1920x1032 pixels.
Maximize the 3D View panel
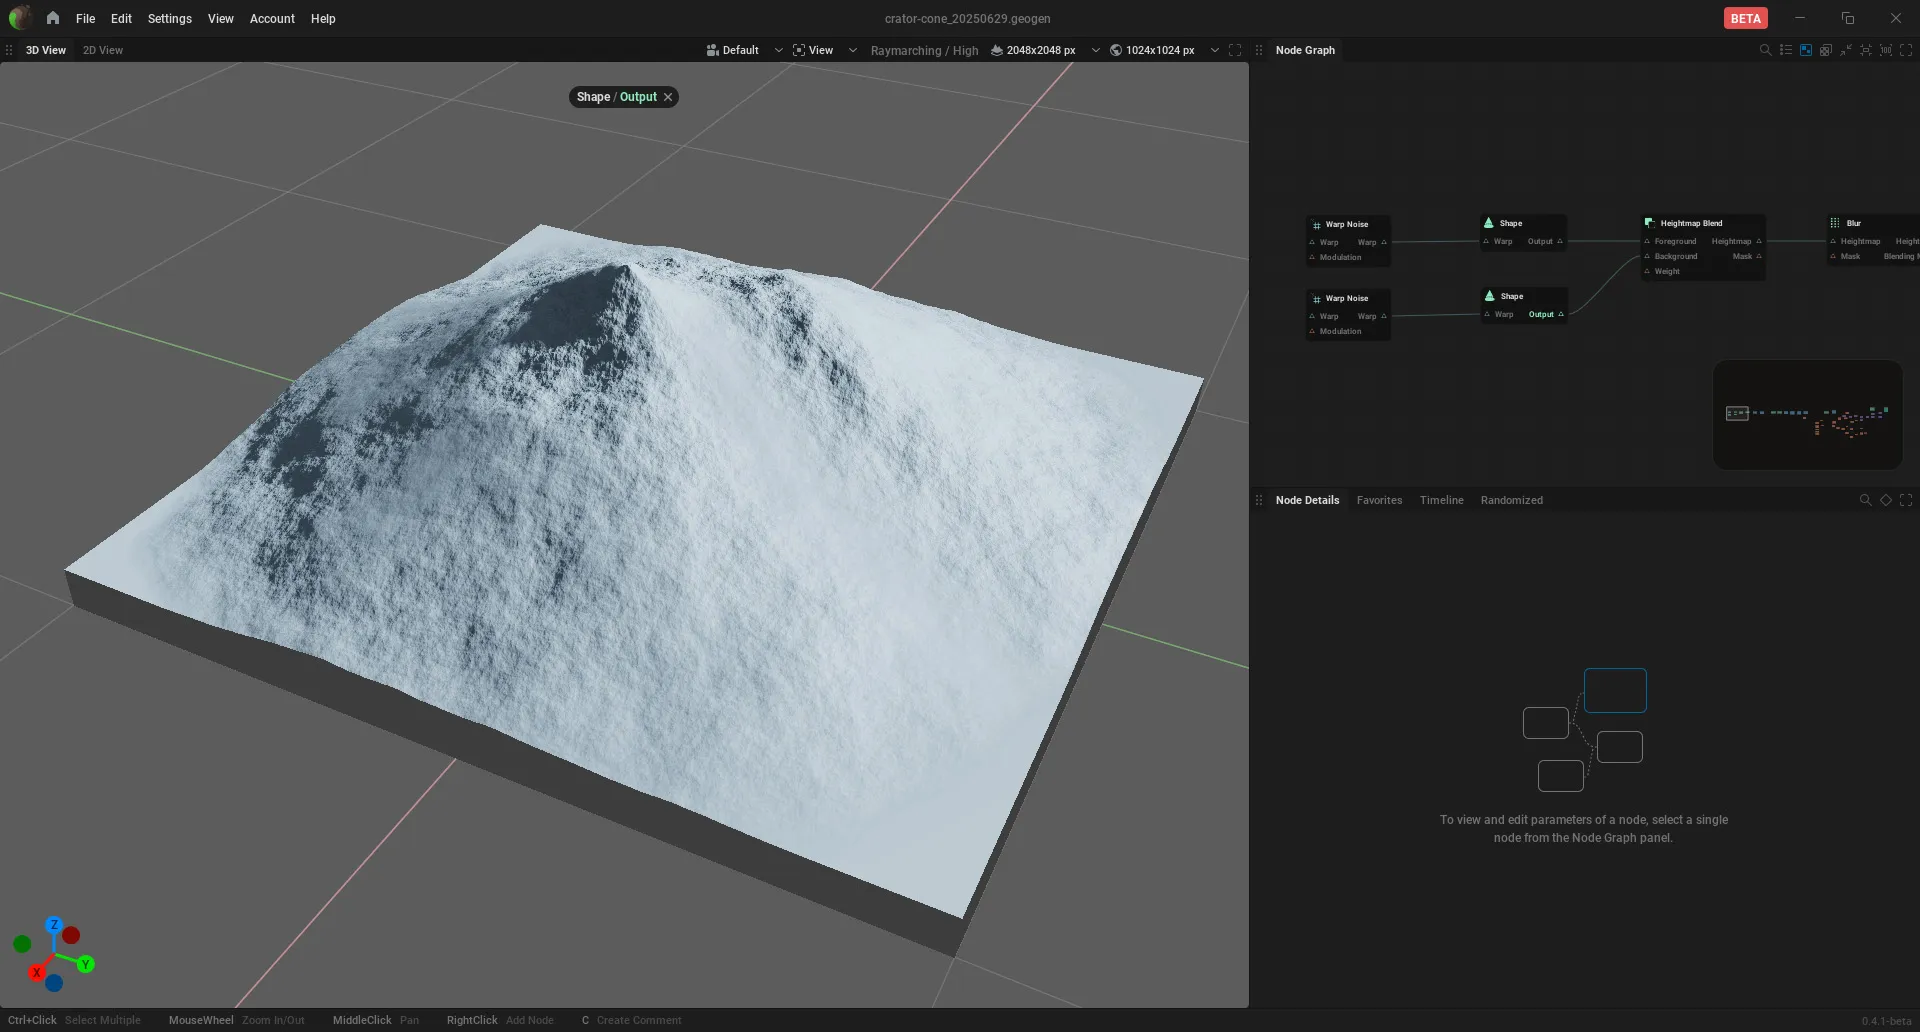tap(1235, 50)
